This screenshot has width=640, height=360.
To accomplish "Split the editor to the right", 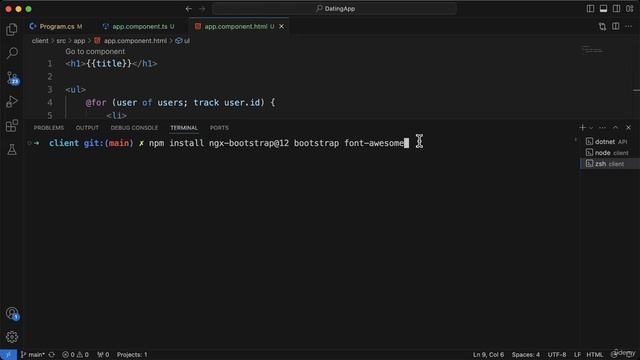I will (x=616, y=27).
